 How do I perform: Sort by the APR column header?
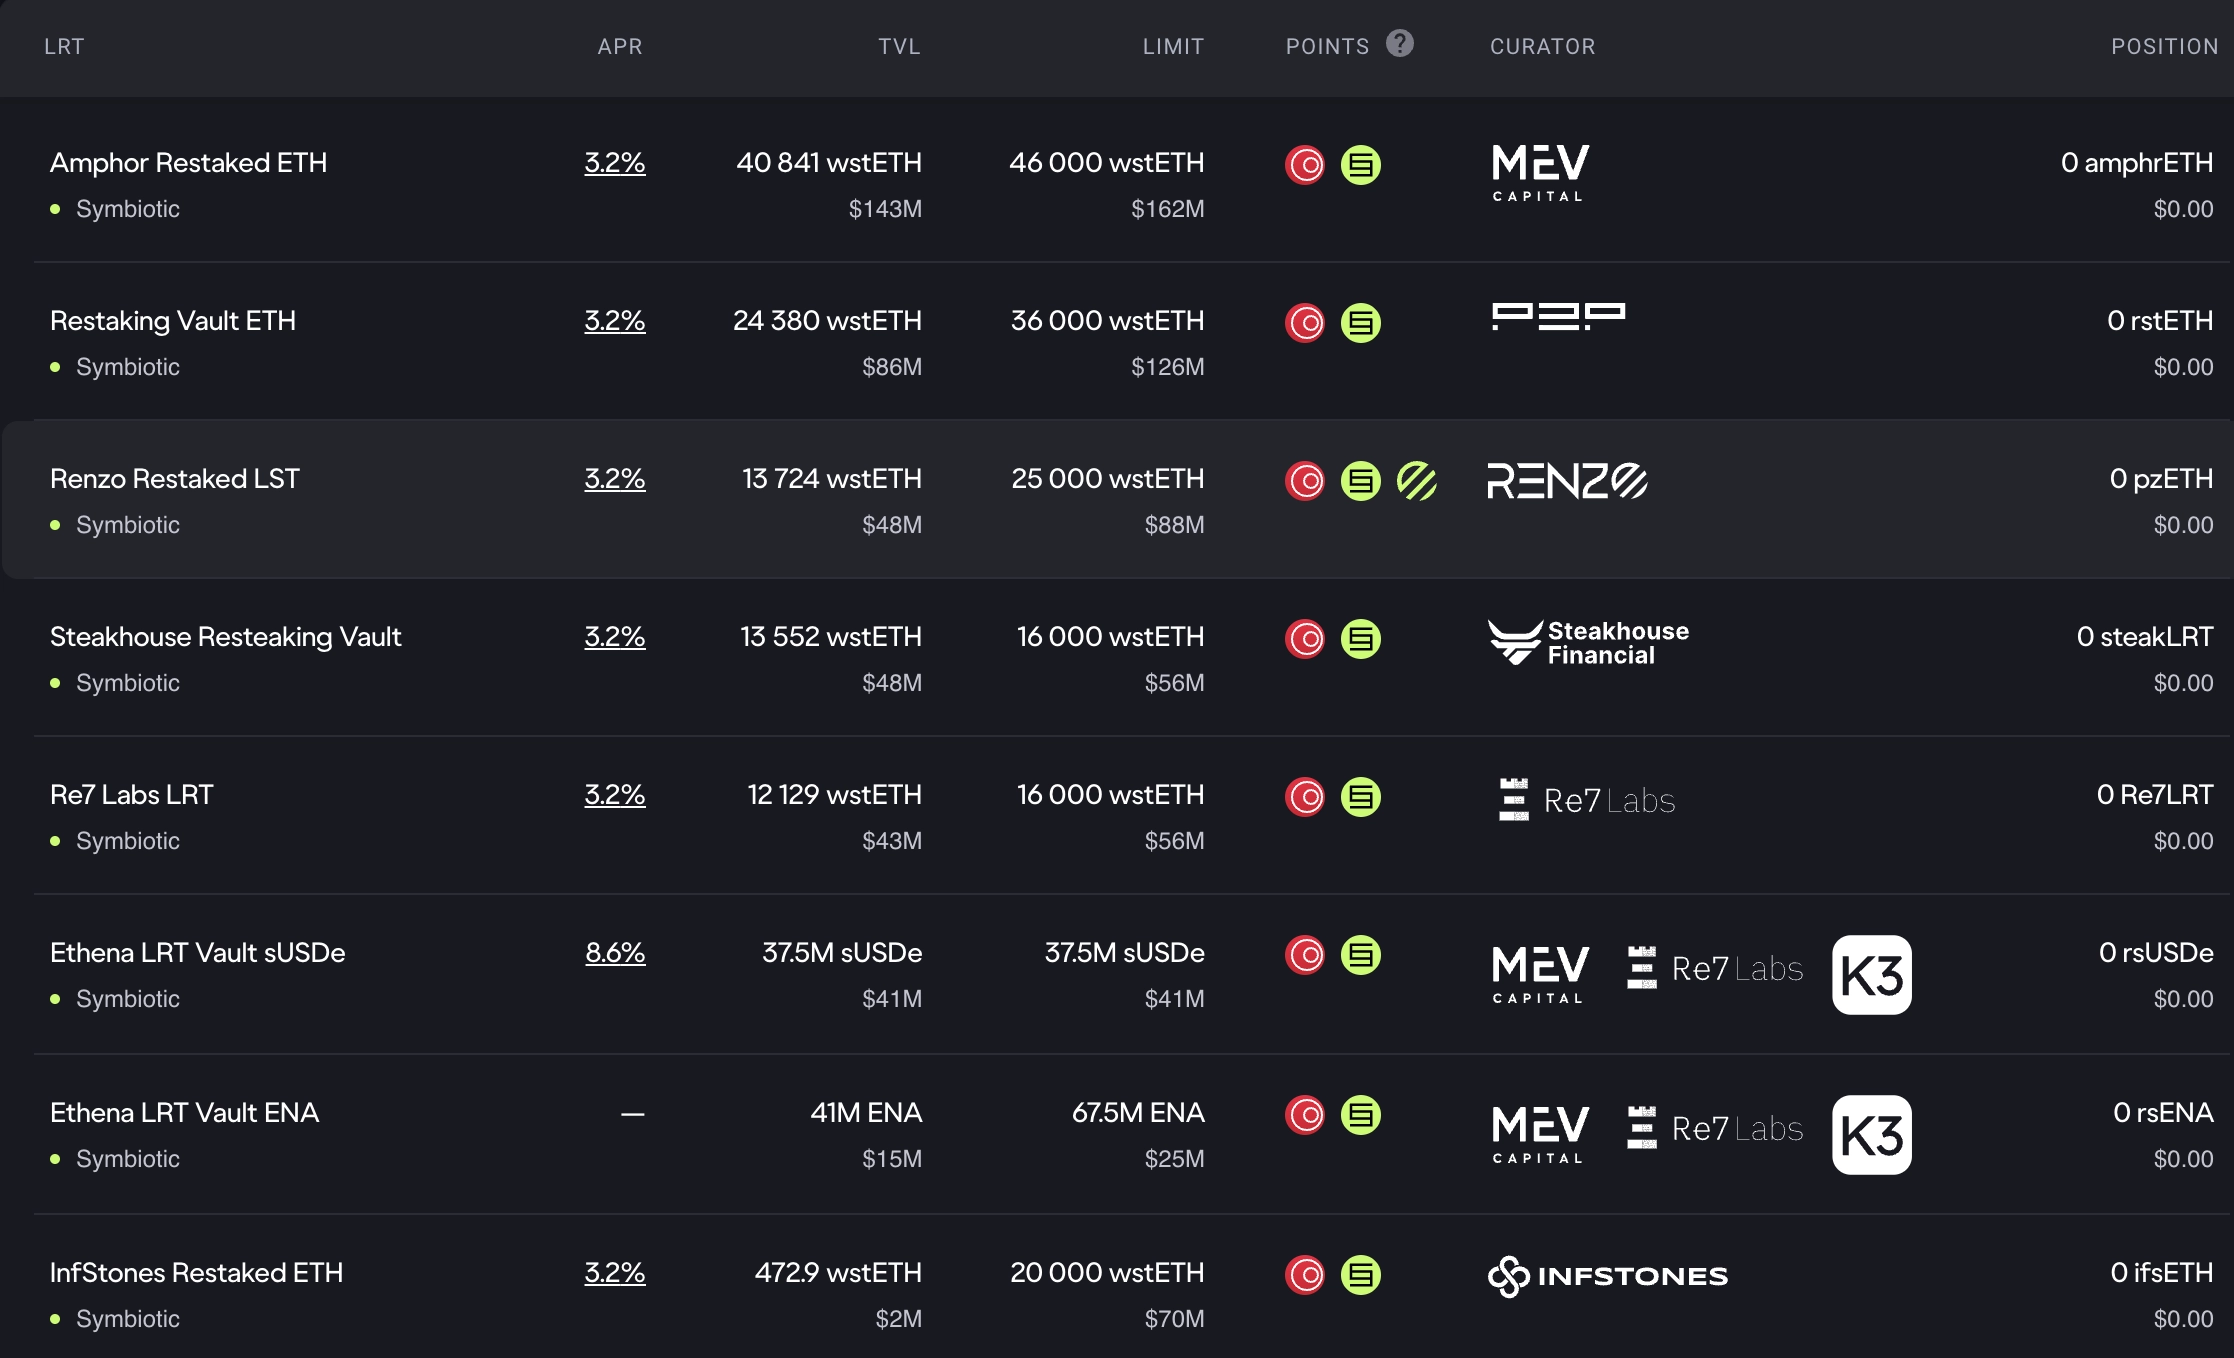pyautogui.click(x=620, y=47)
